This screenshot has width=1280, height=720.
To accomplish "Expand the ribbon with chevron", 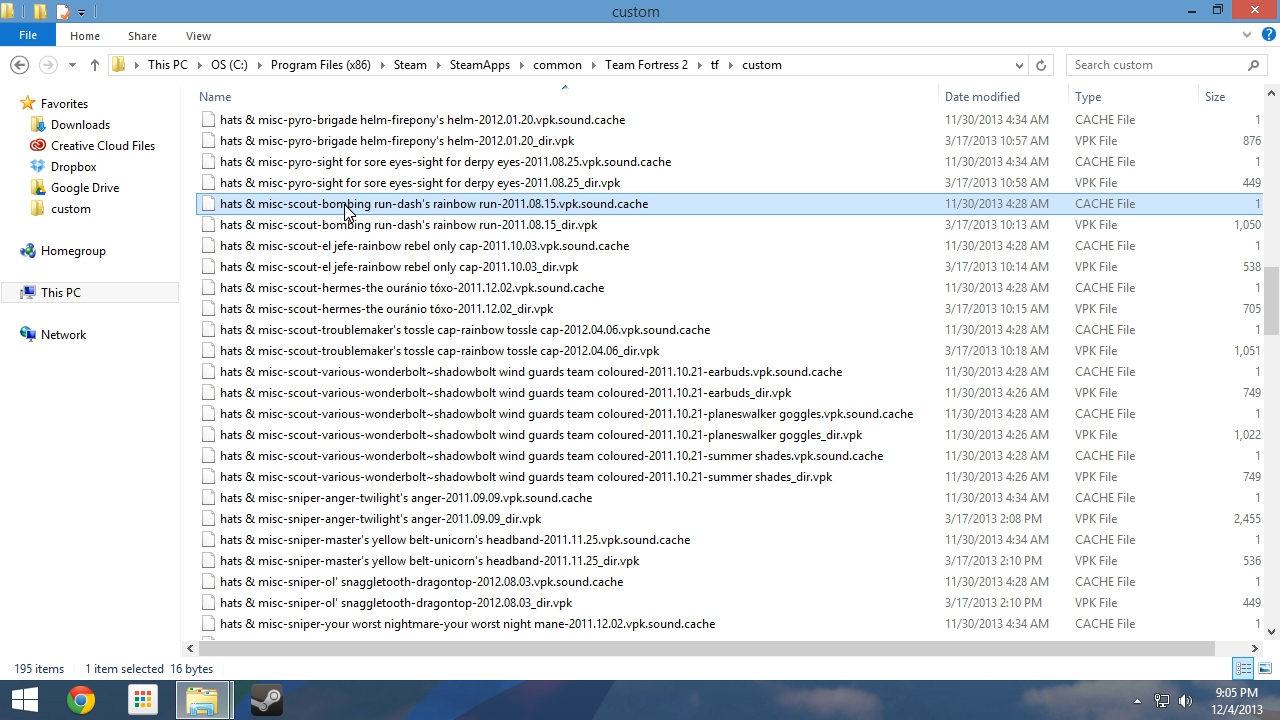I will [1247, 35].
